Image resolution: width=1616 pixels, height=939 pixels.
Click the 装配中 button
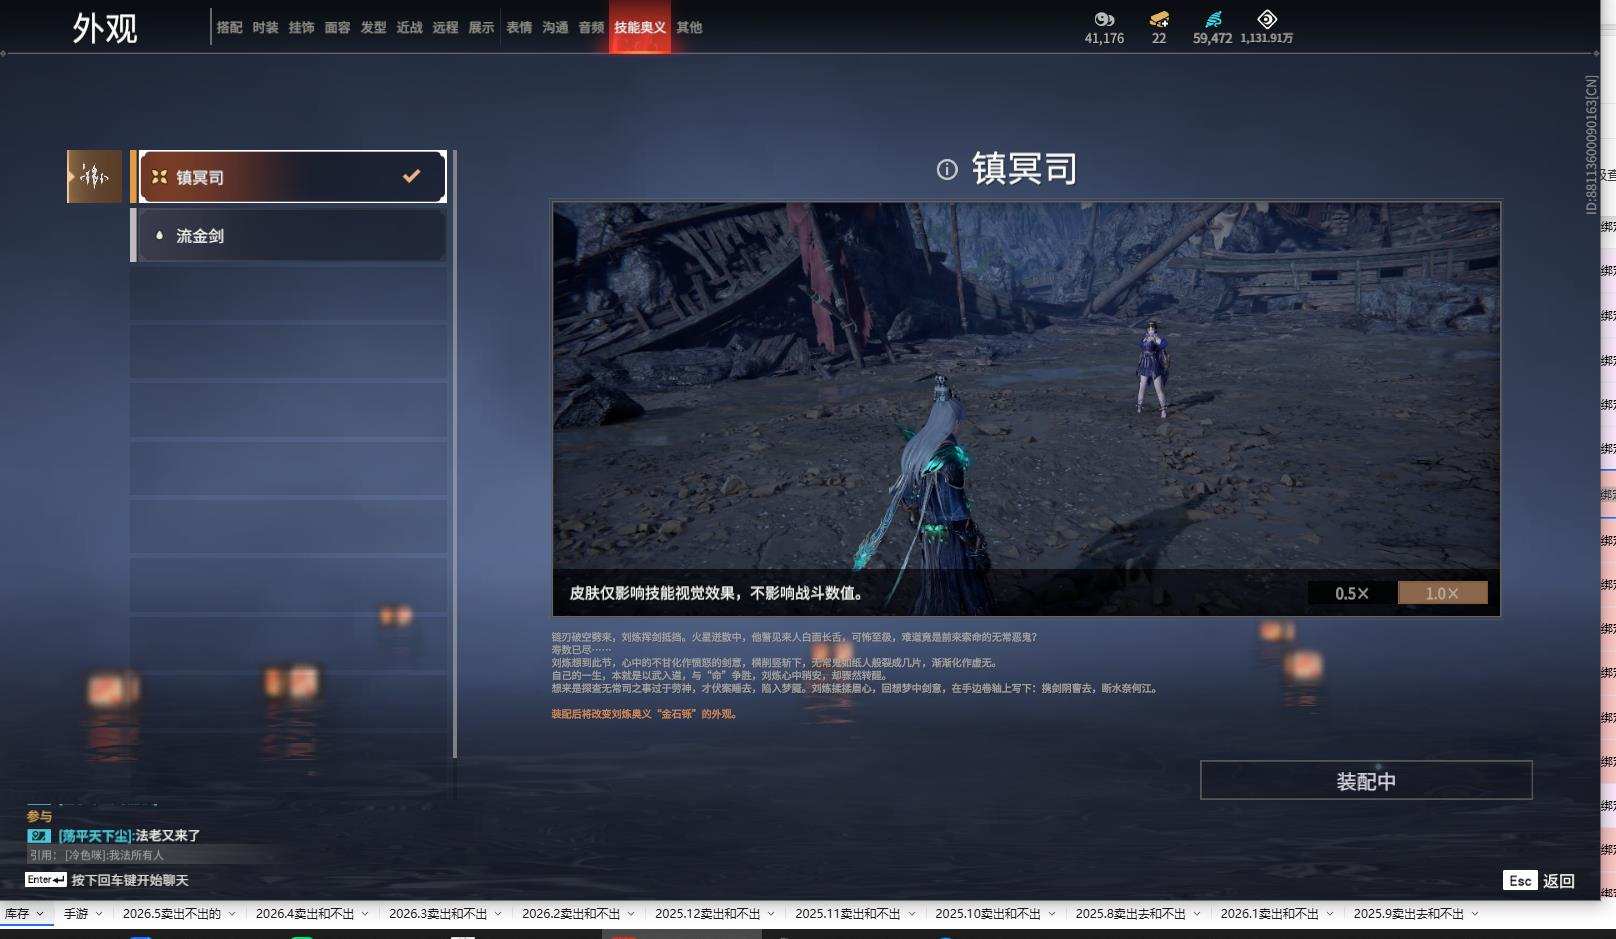[x=1366, y=781]
